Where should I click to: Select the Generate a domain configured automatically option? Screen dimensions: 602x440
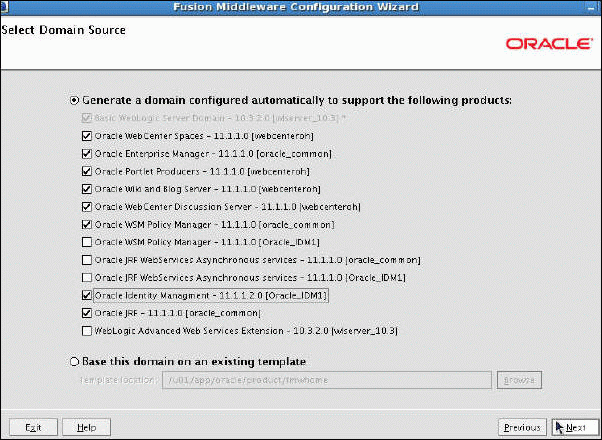click(x=75, y=100)
